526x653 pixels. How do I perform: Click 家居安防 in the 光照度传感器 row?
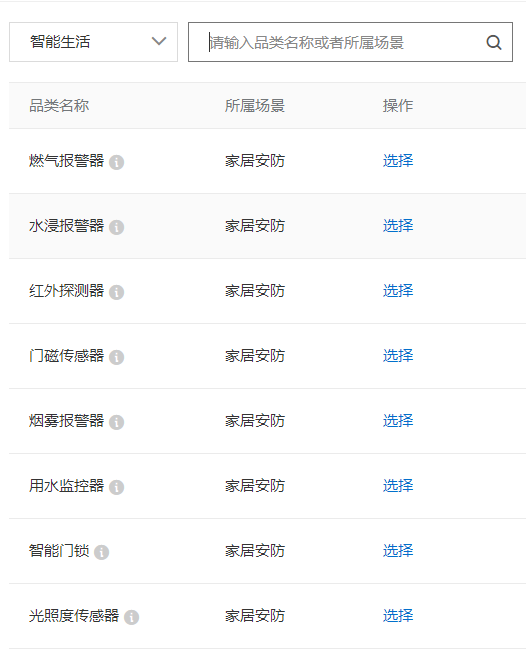(255, 616)
